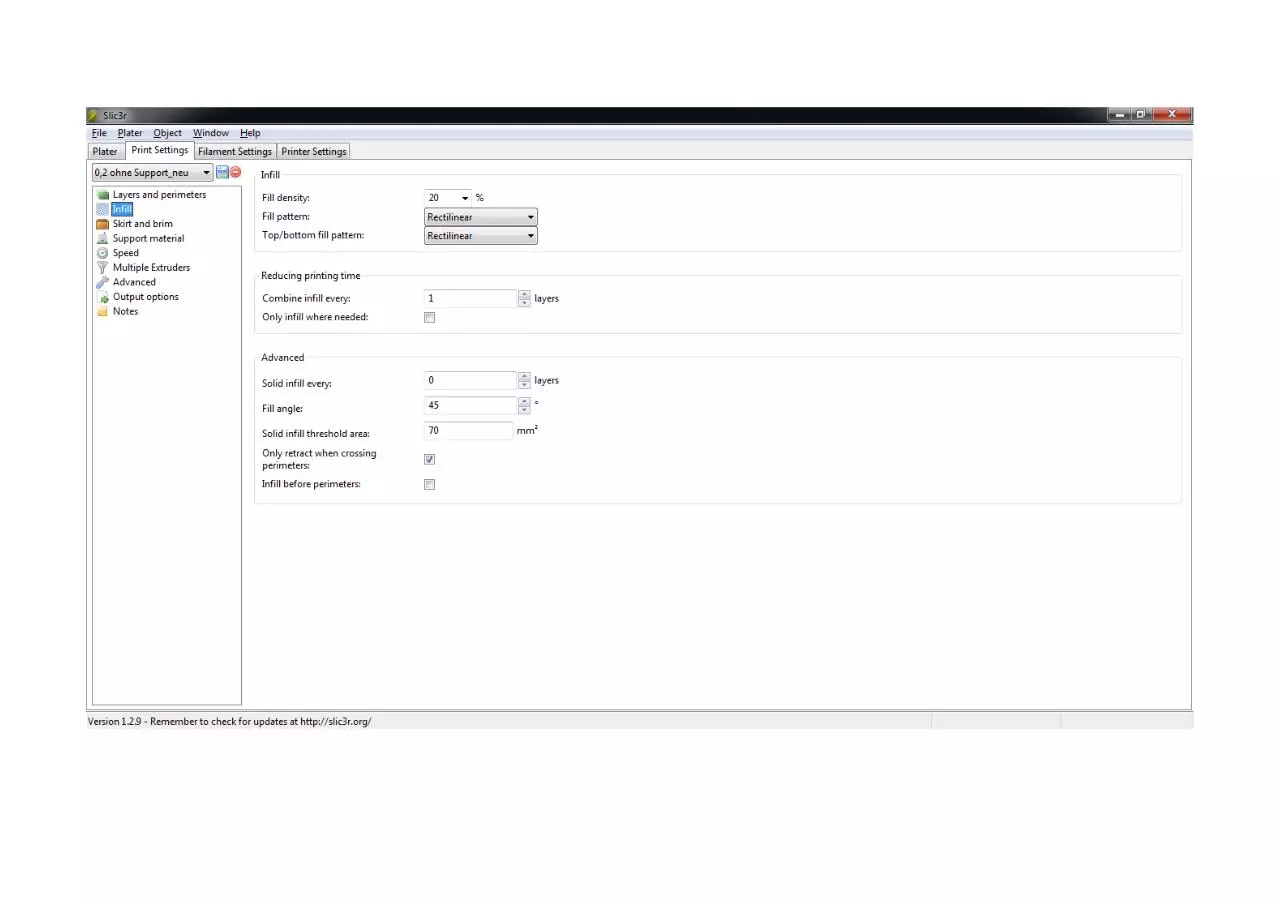Image resolution: width=1280 pixels, height=905 pixels.
Task: Select Skirt and brim settings page
Action: pos(142,224)
